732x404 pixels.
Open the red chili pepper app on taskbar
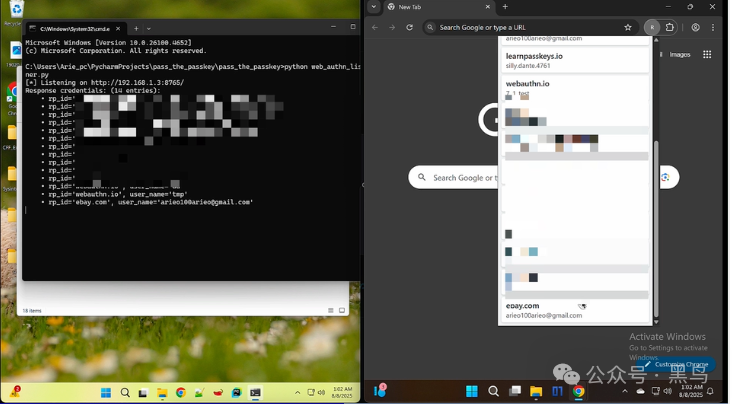click(x=218, y=393)
